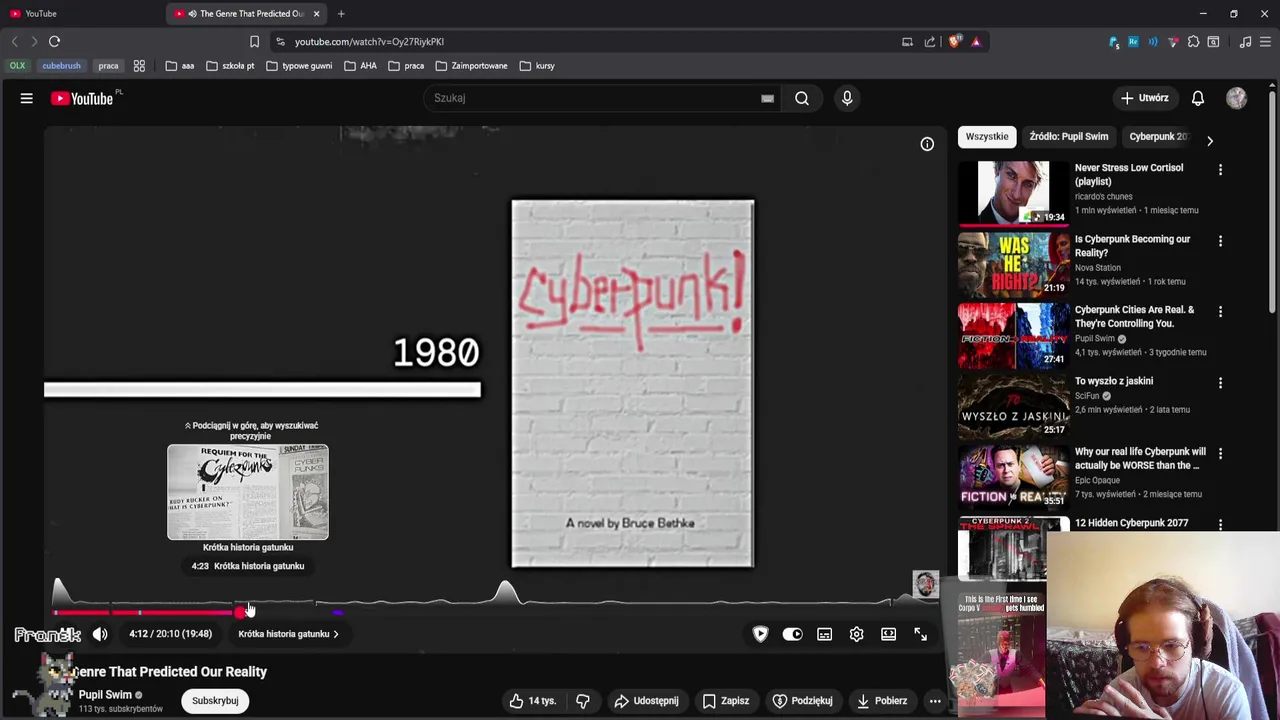Screen dimensions: 1280x720
Task: Click the Podziękuj thanks button
Action: 802,701
